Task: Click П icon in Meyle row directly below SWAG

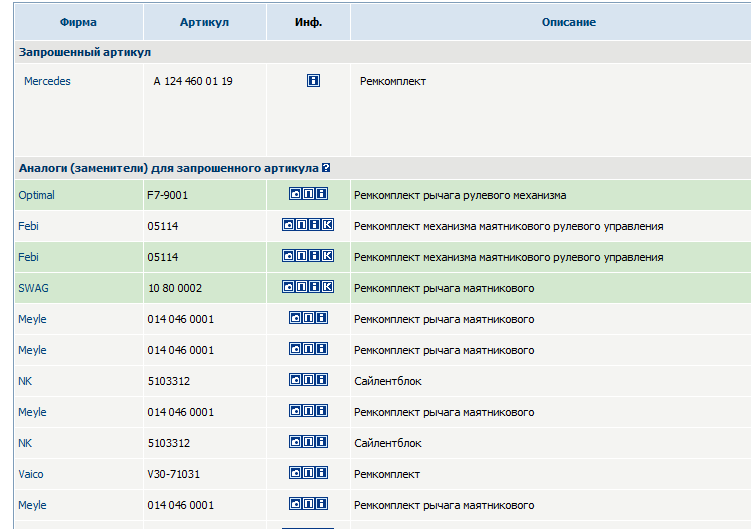Action: click(x=308, y=318)
